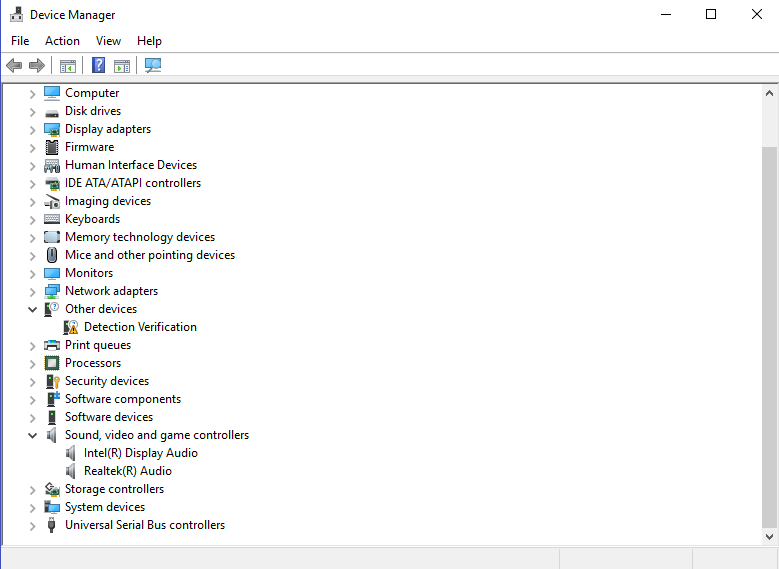Open the File menu
This screenshot has width=779, height=569.
[x=20, y=41]
